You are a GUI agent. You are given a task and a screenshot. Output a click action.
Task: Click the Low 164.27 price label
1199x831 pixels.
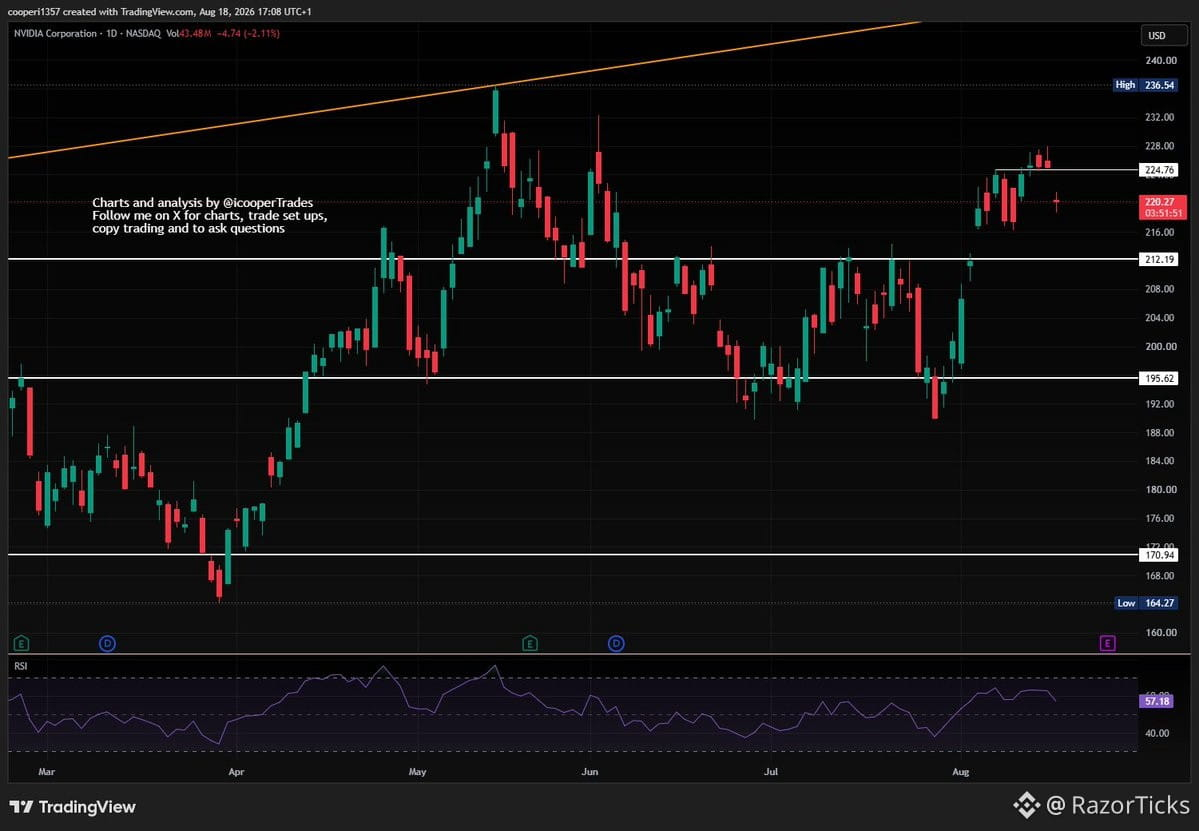[1145, 603]
